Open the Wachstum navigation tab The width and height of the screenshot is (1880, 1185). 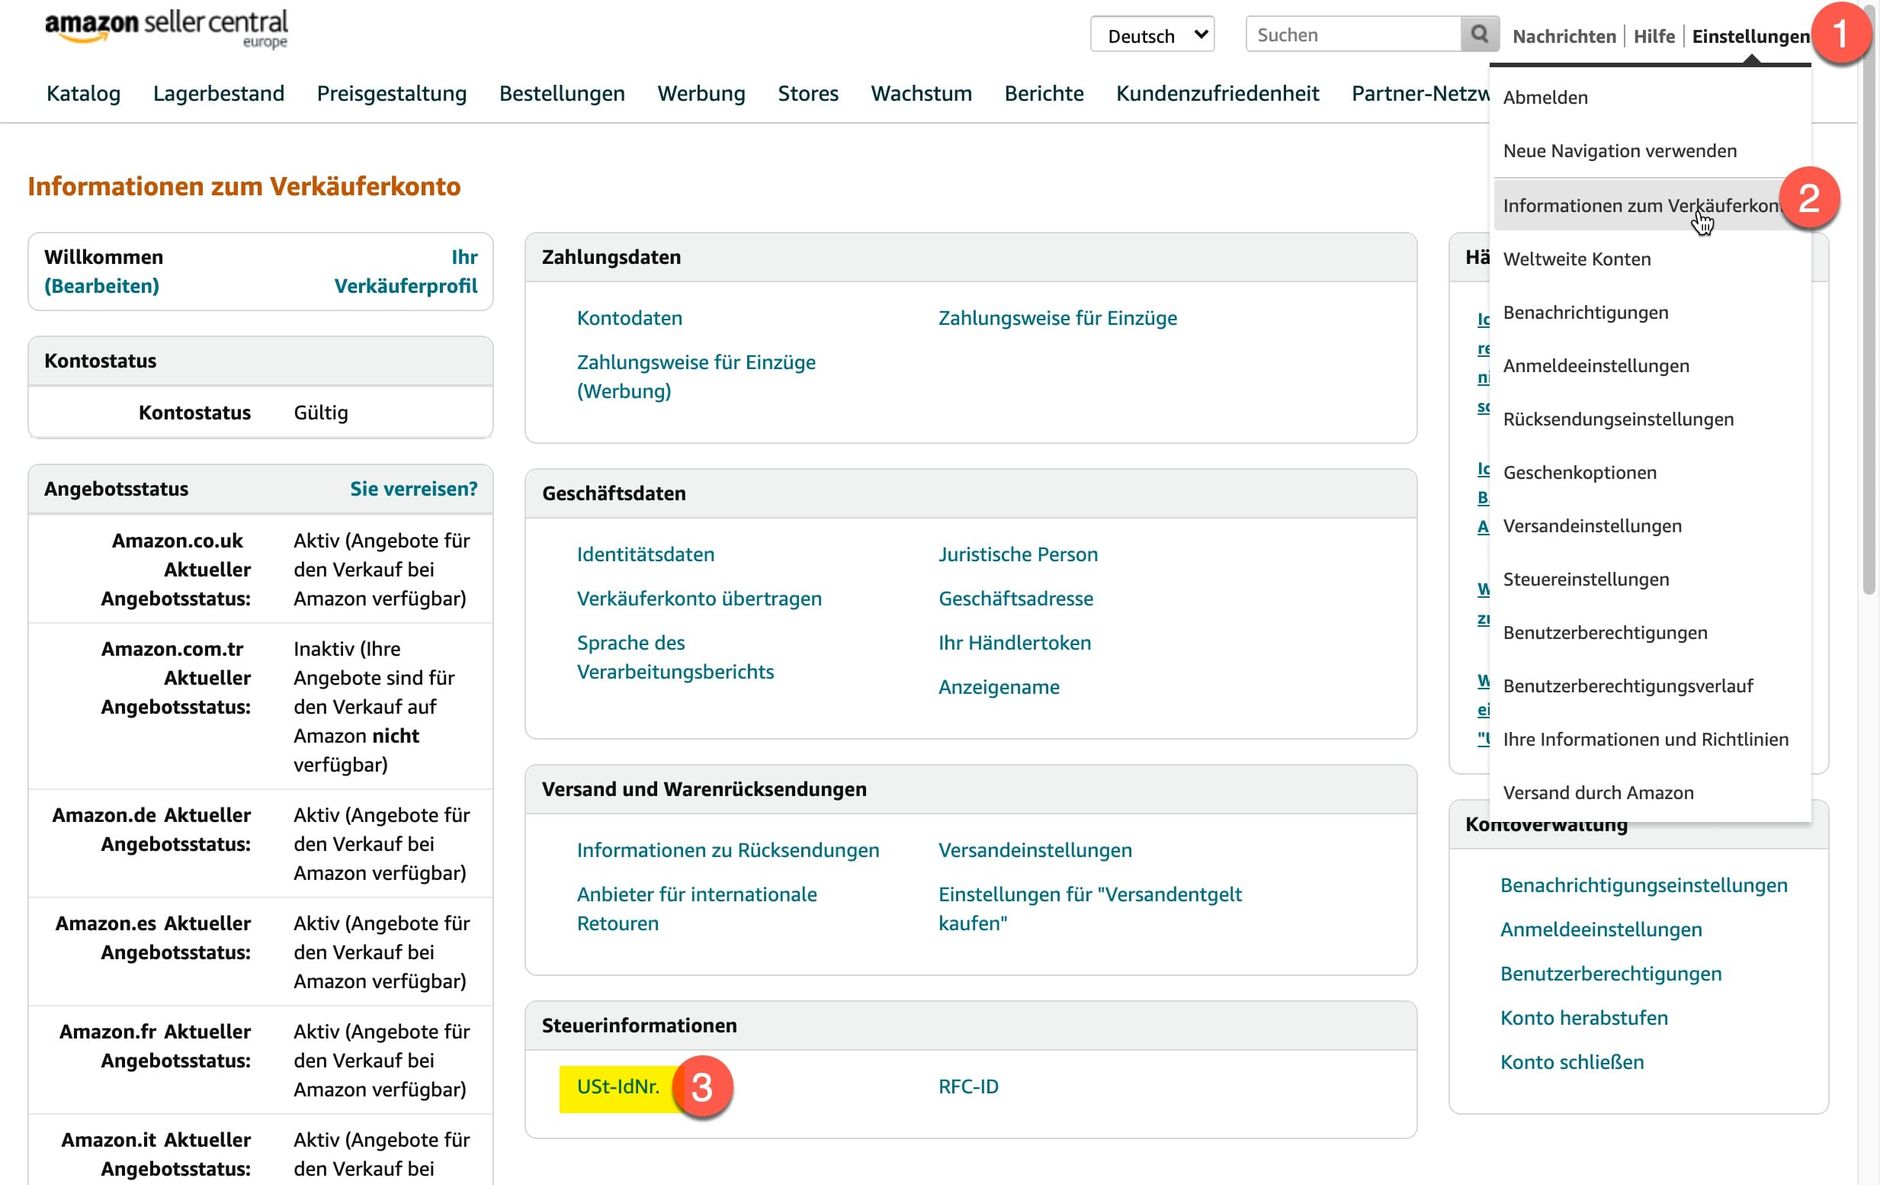pyautogui.click(x=921, y=93)
